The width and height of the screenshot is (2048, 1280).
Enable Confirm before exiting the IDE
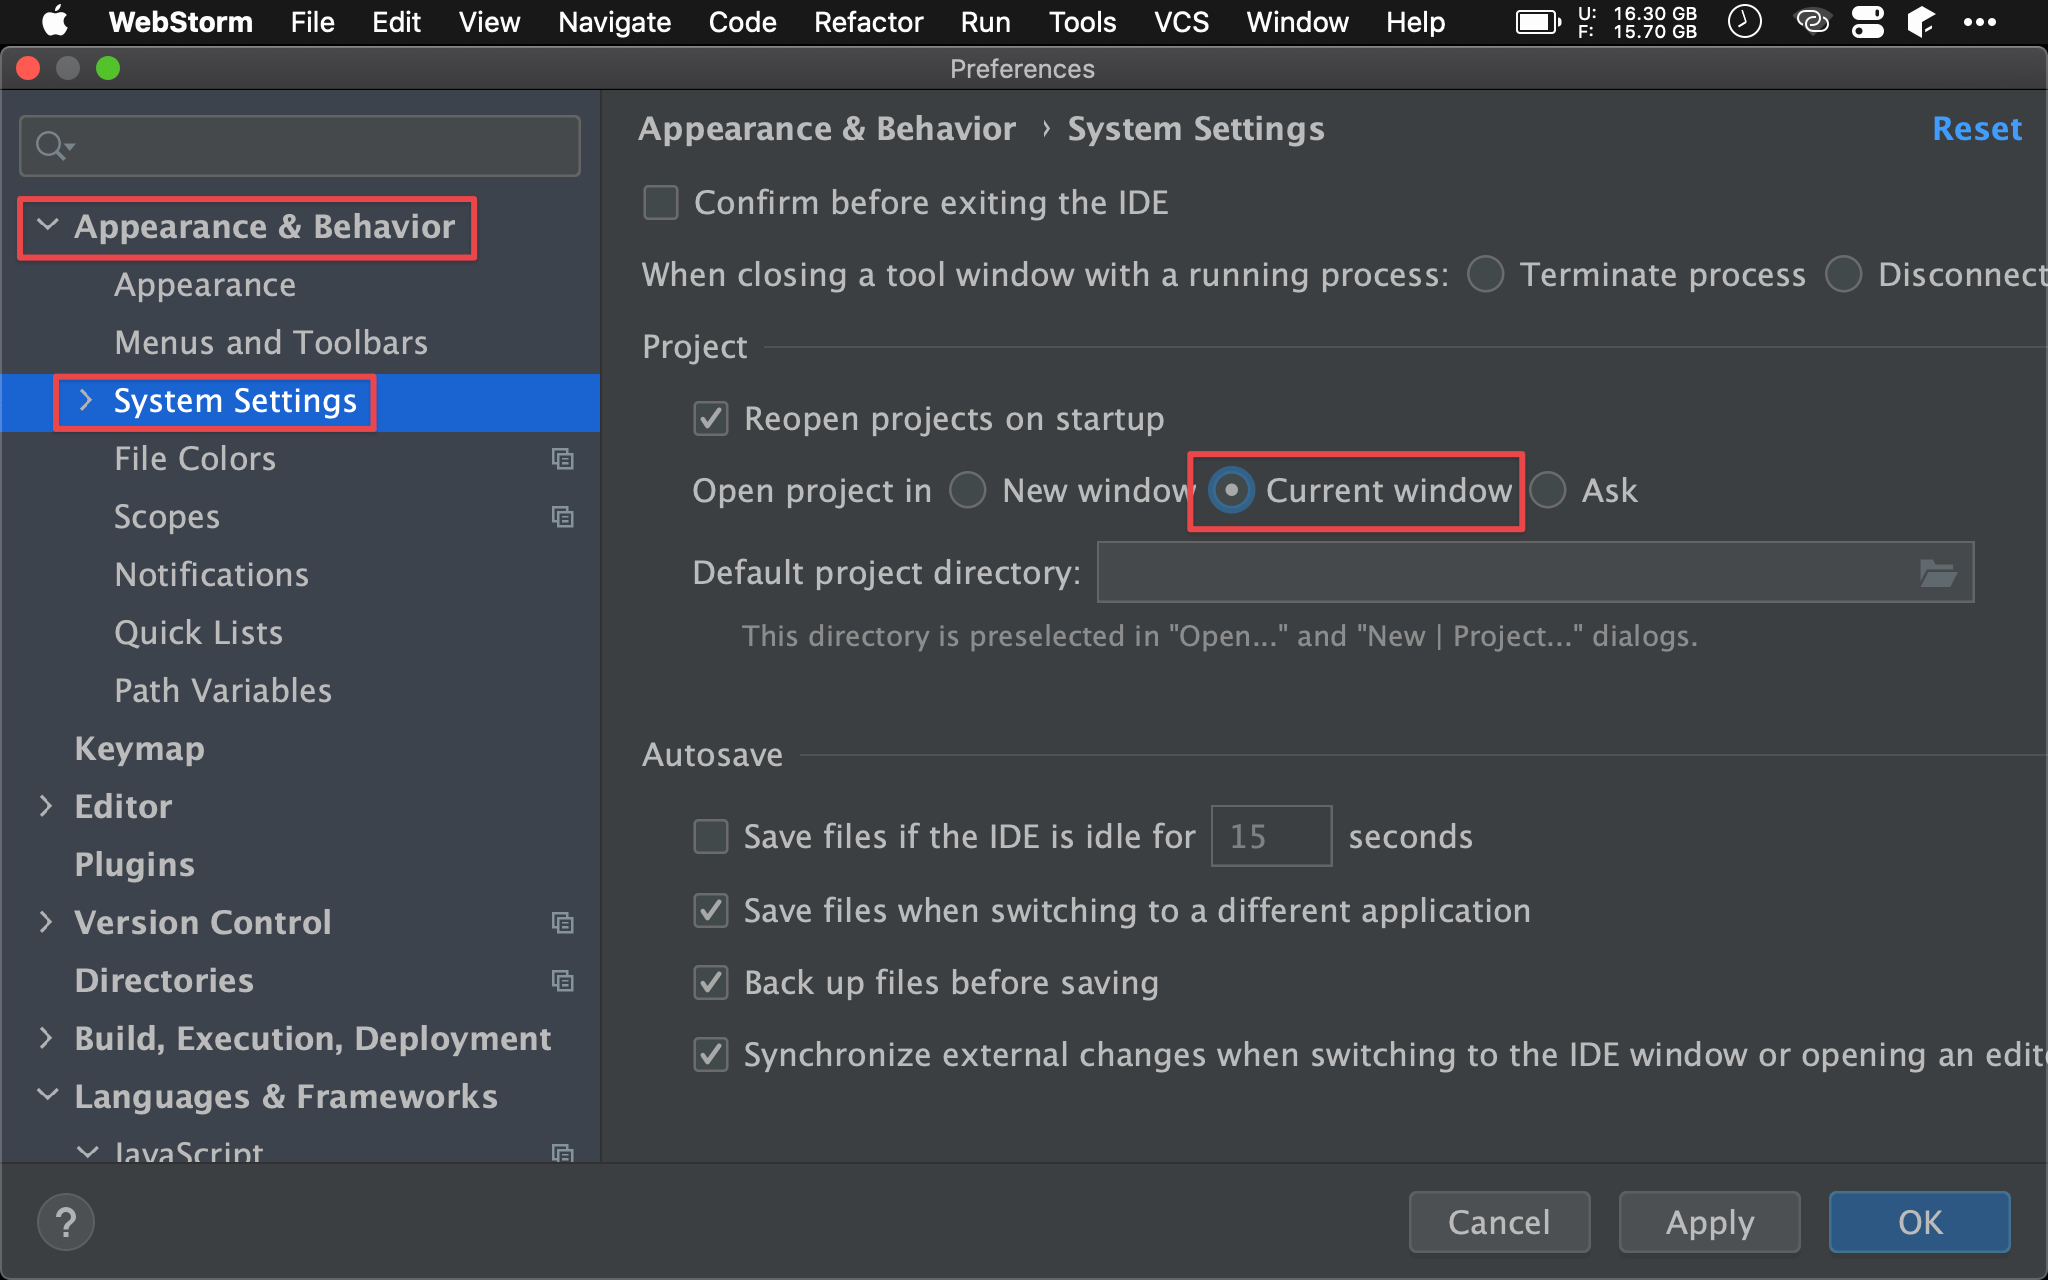[661, 203]
